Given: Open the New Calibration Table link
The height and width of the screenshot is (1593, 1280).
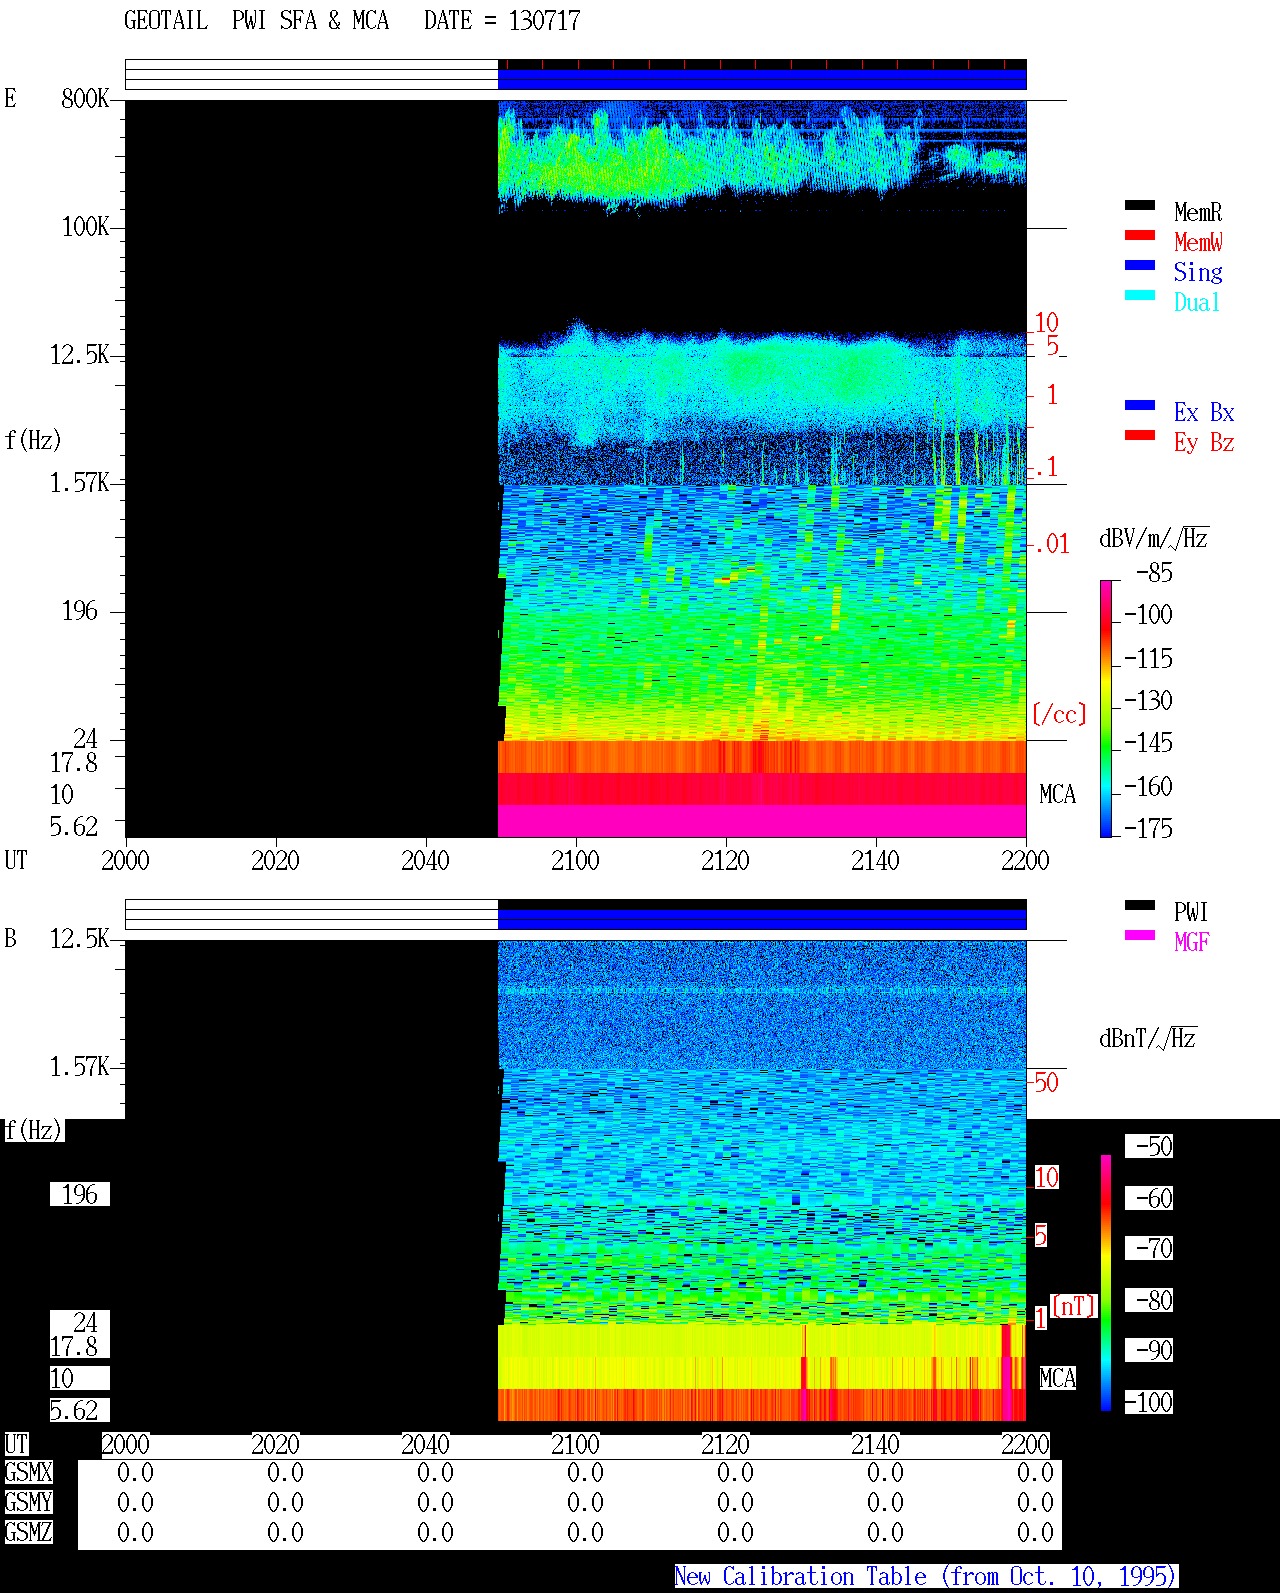Looking at the screenshot, I should point(926,1577).
